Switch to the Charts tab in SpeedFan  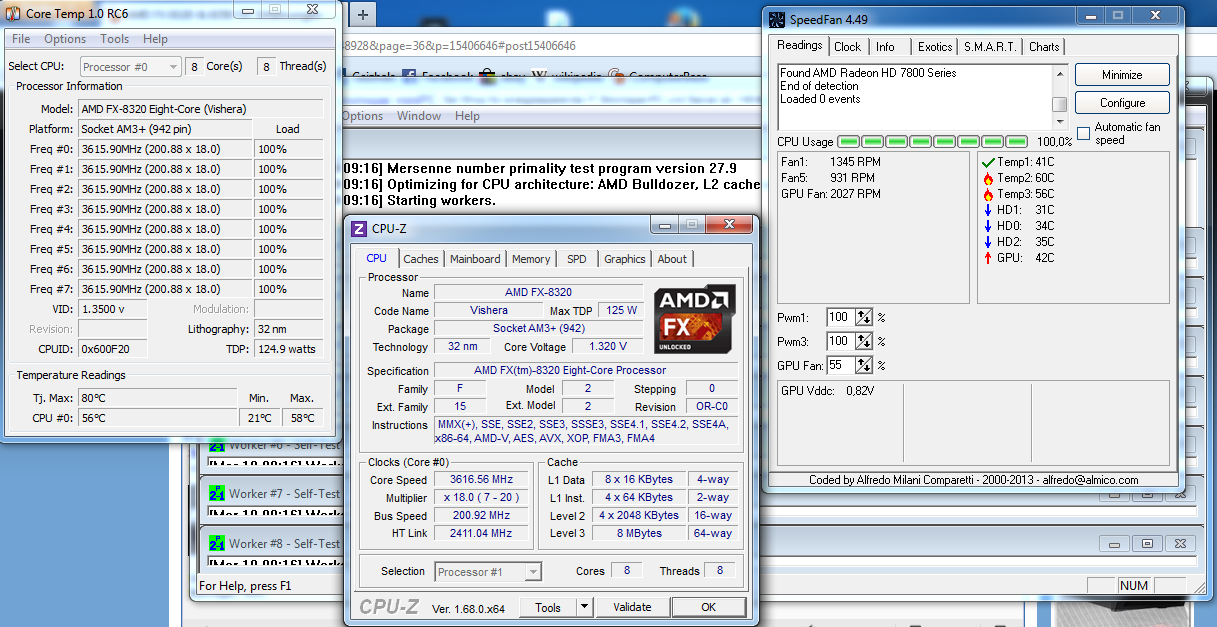click(x=1044, y=47)
